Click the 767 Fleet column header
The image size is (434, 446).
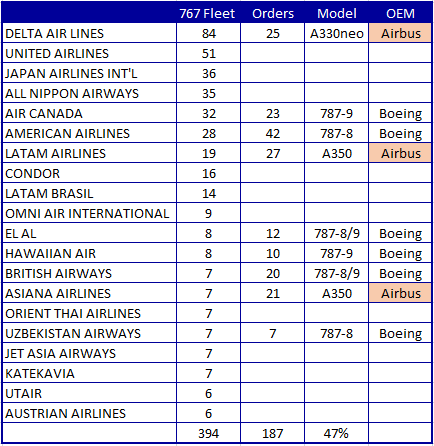(208, 14)
